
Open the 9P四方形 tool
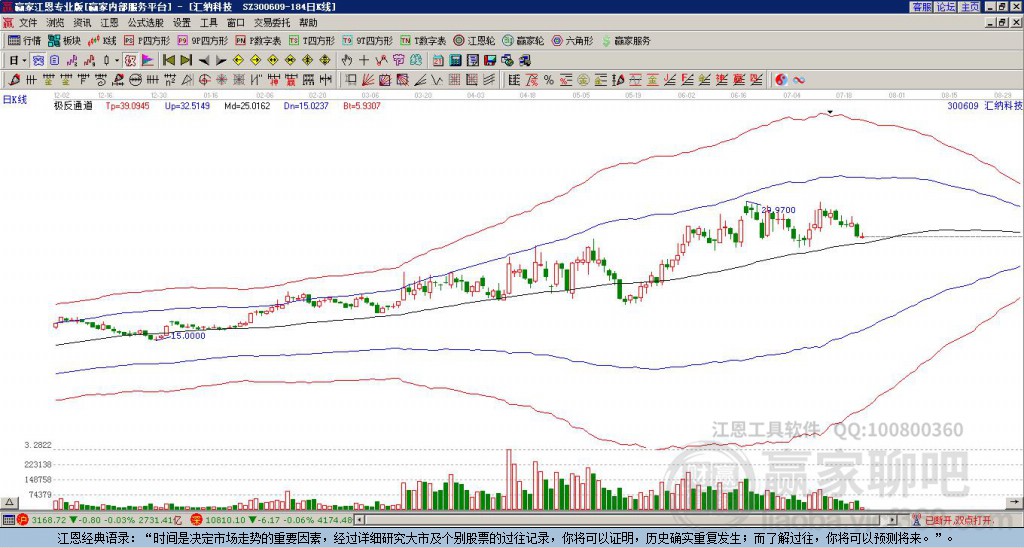202,40
